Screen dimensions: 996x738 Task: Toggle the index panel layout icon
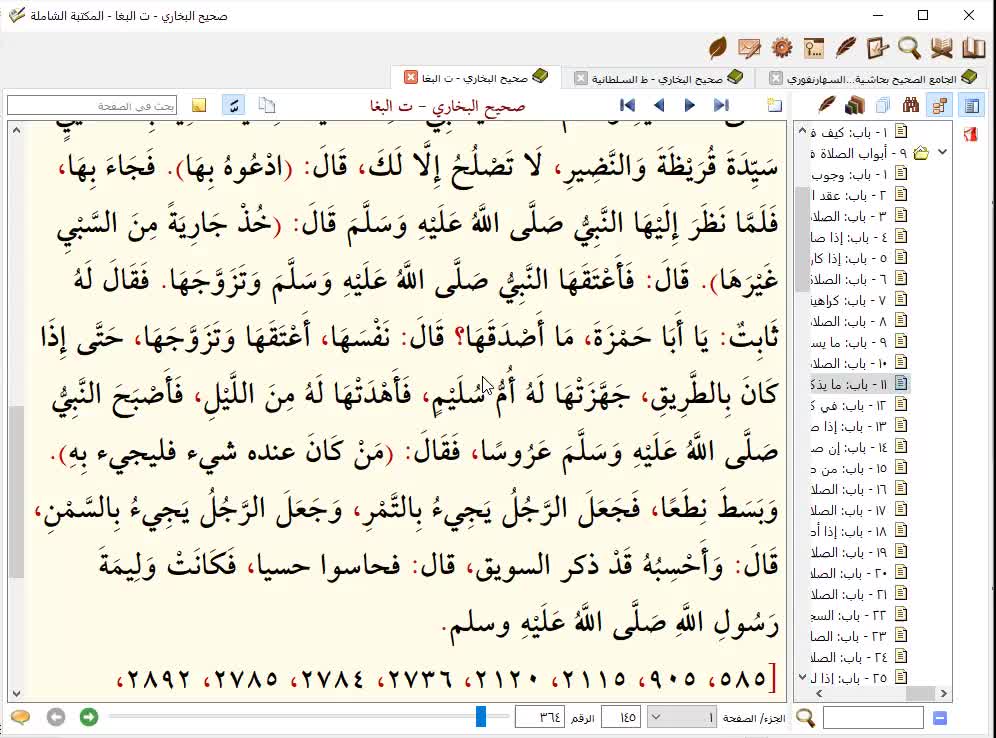coord(972,105)
